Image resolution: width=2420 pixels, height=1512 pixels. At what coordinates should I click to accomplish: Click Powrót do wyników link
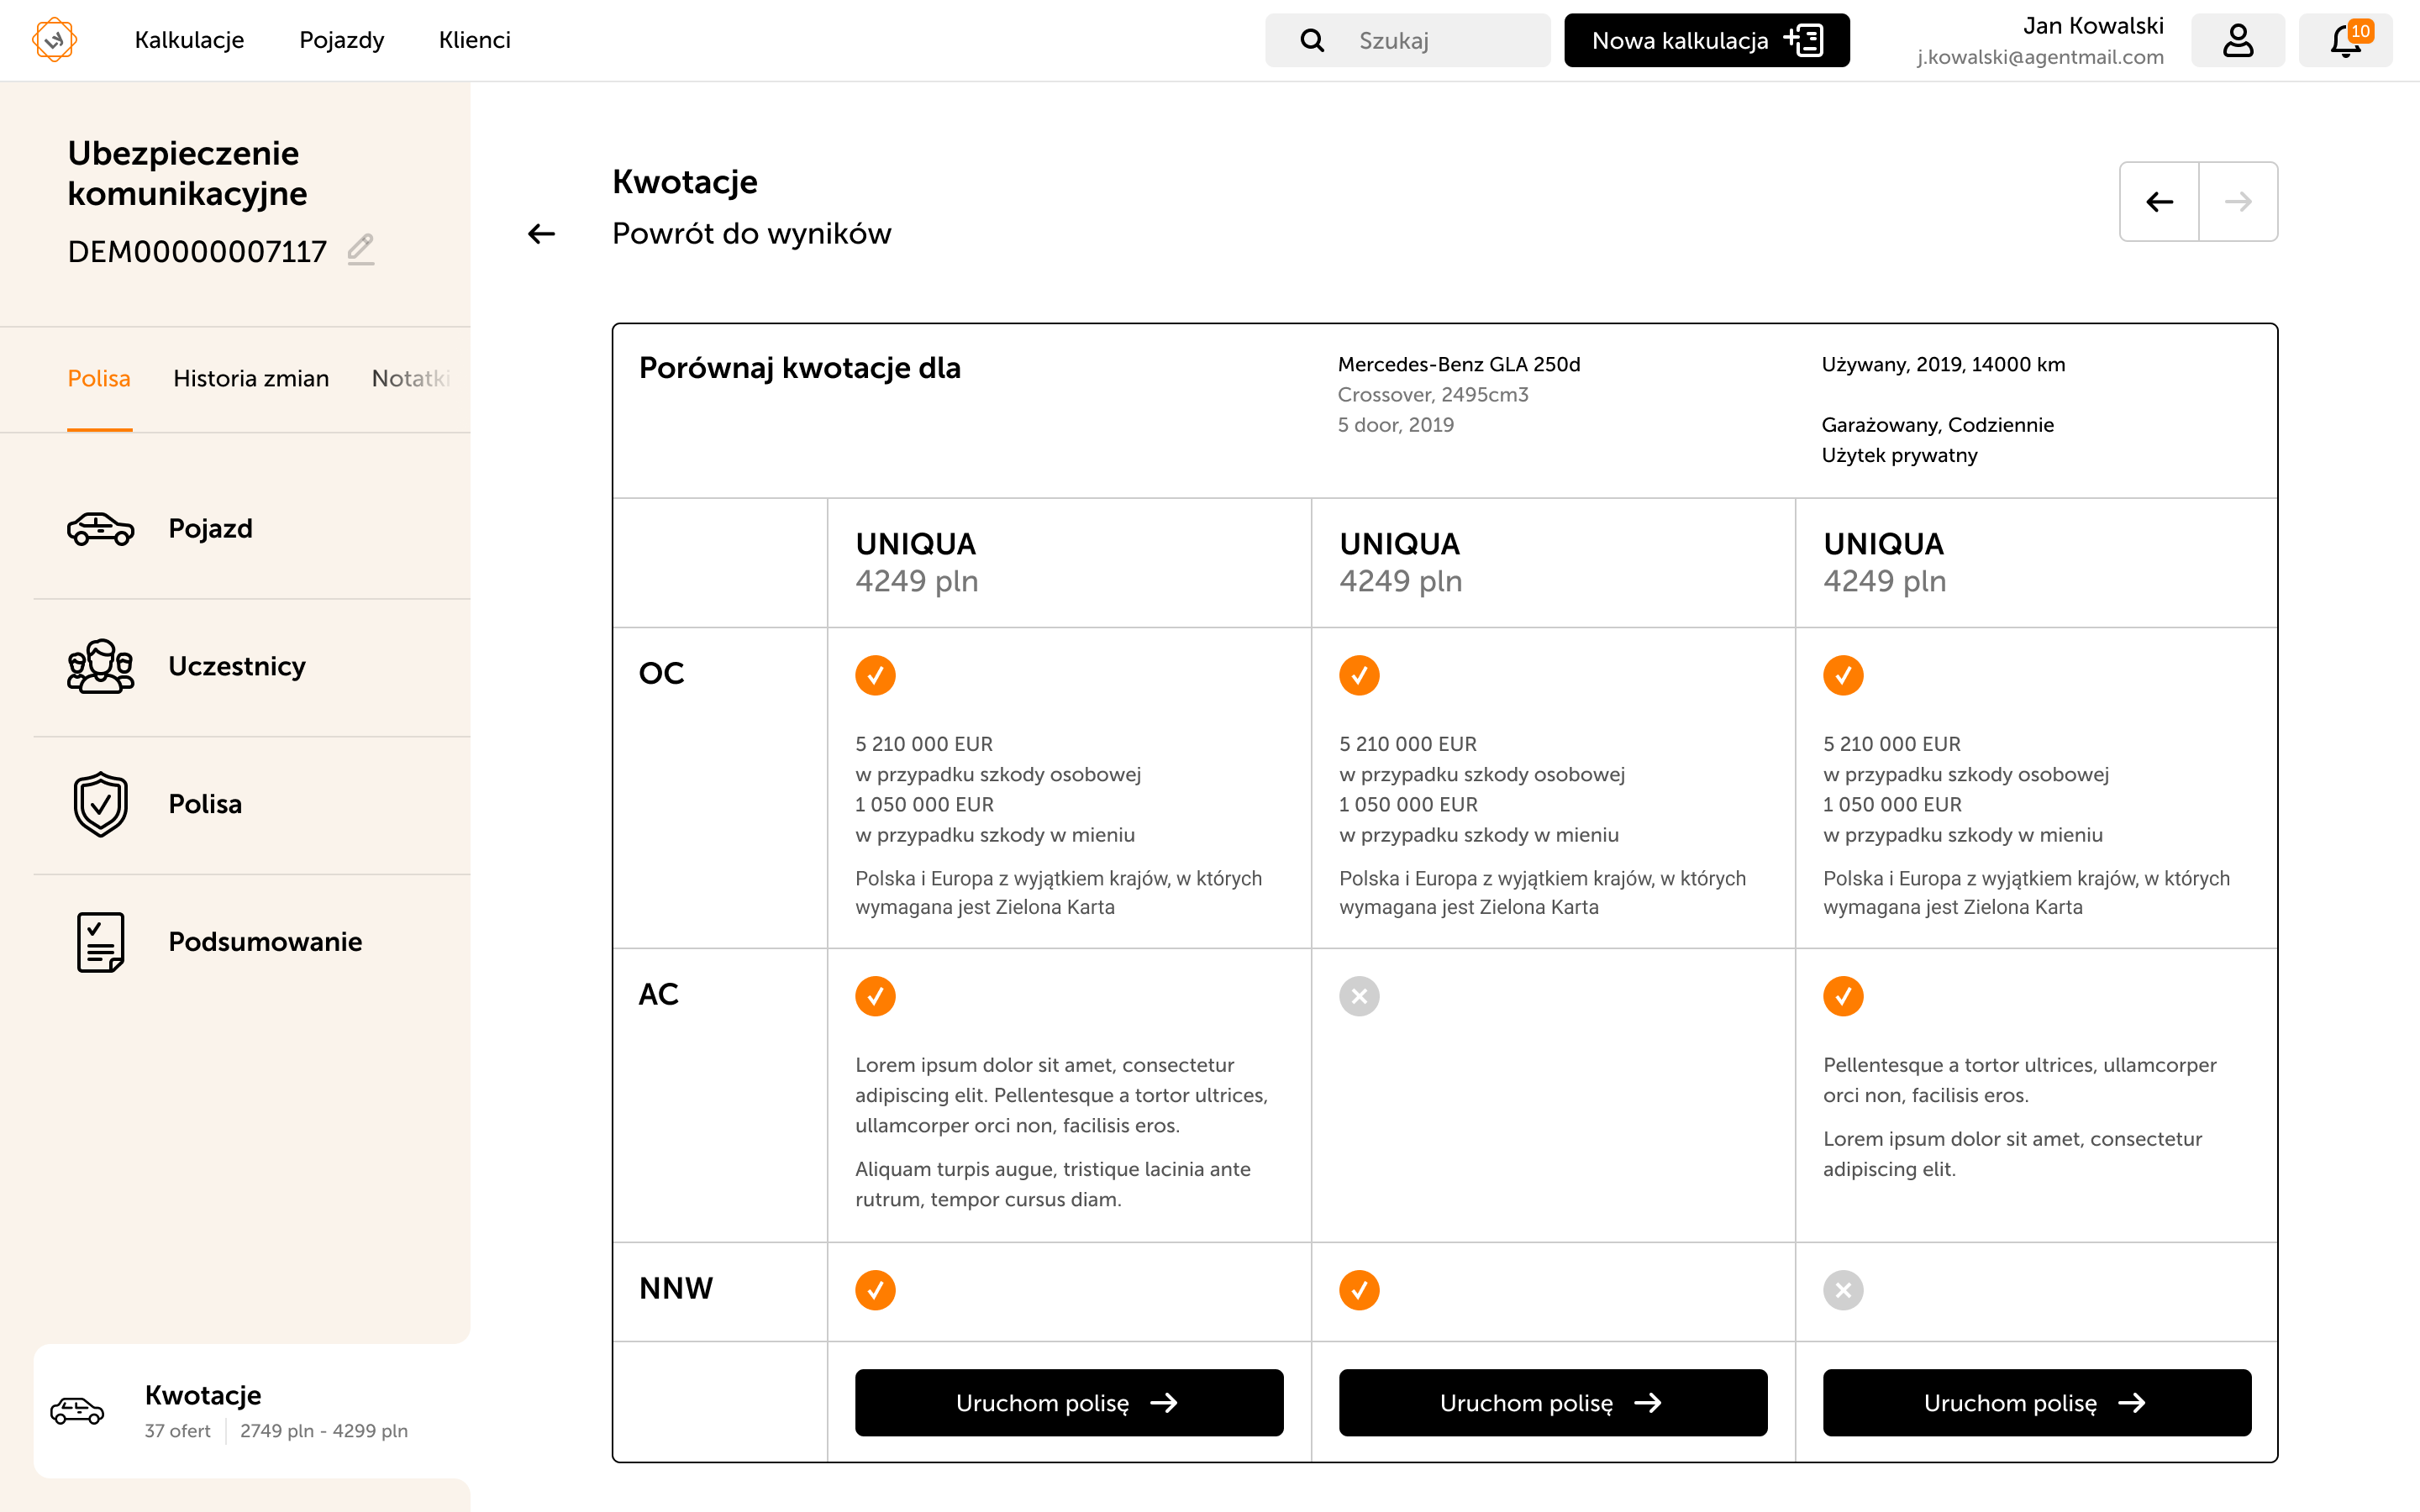[751, 234]
